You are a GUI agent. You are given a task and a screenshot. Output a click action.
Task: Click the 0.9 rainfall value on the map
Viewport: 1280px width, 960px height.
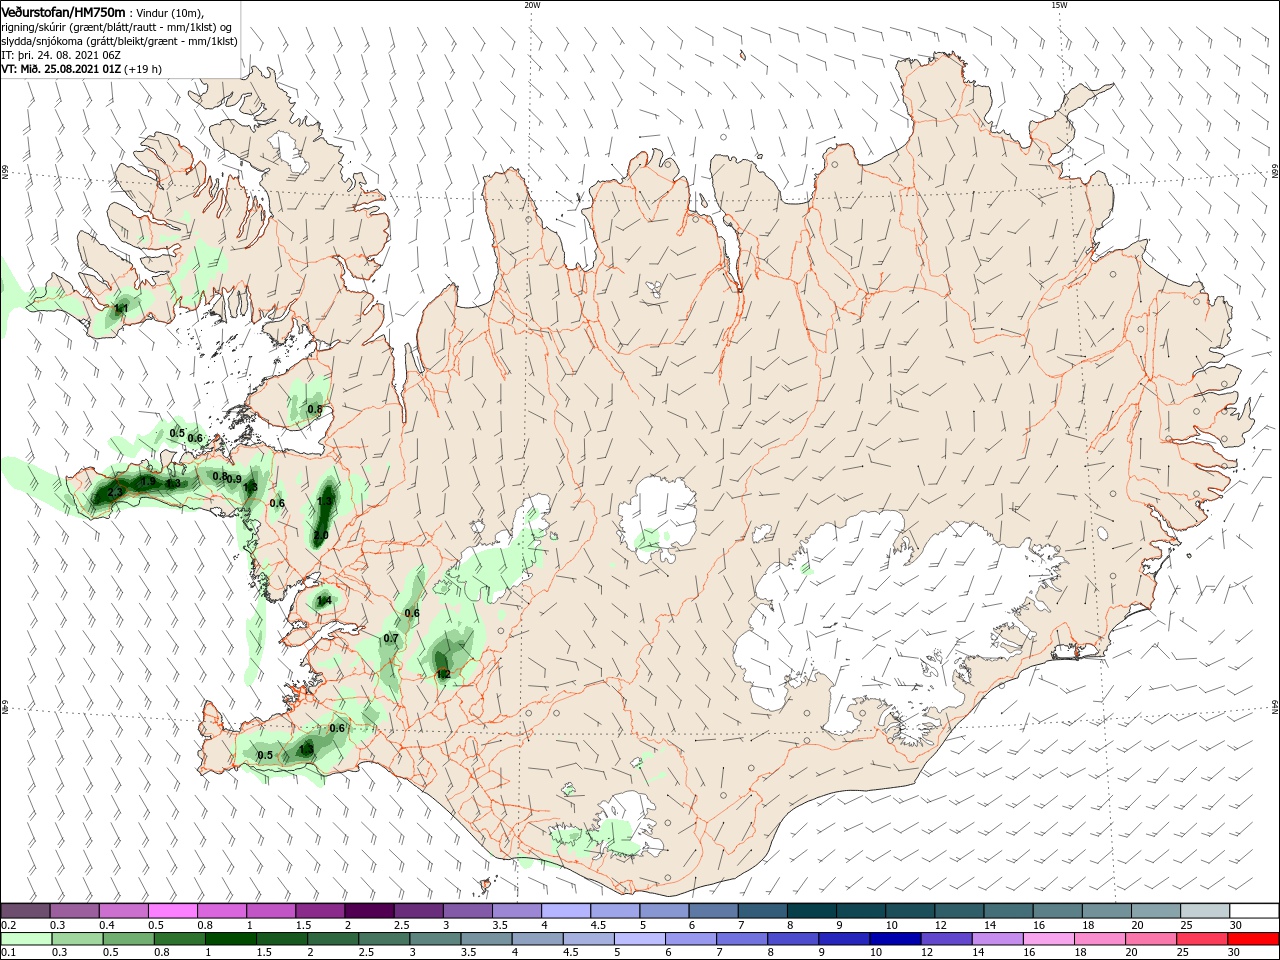coord(234,480)
